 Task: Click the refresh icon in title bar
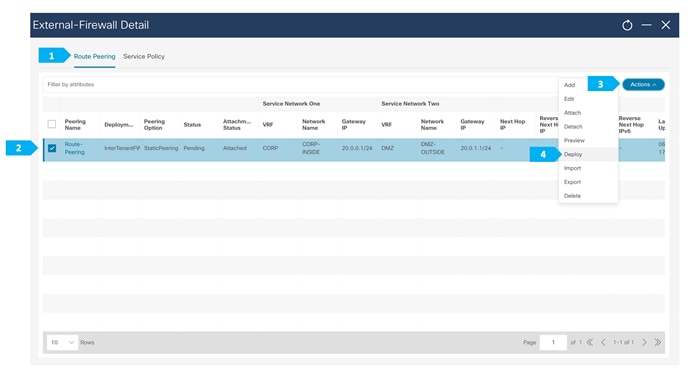click(x=627, y=25)
